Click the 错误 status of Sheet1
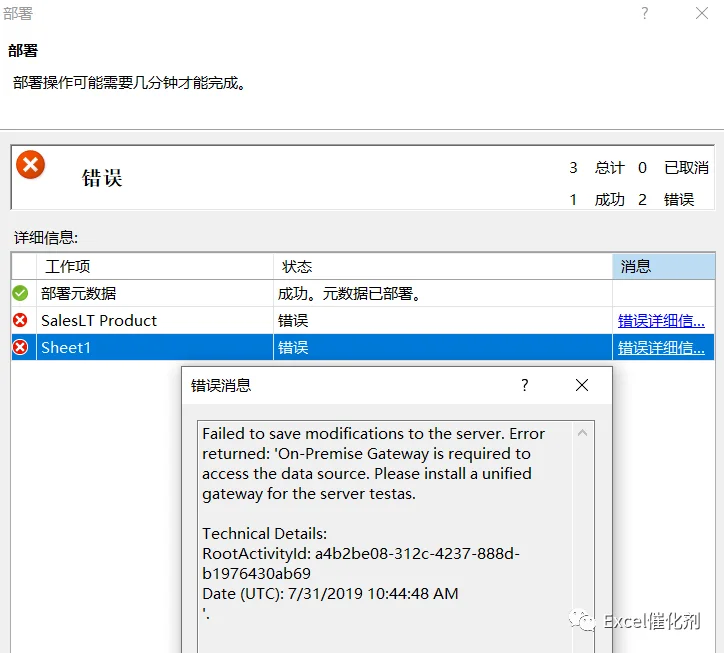This screenshot has width=724, height=653. (293, 348)
